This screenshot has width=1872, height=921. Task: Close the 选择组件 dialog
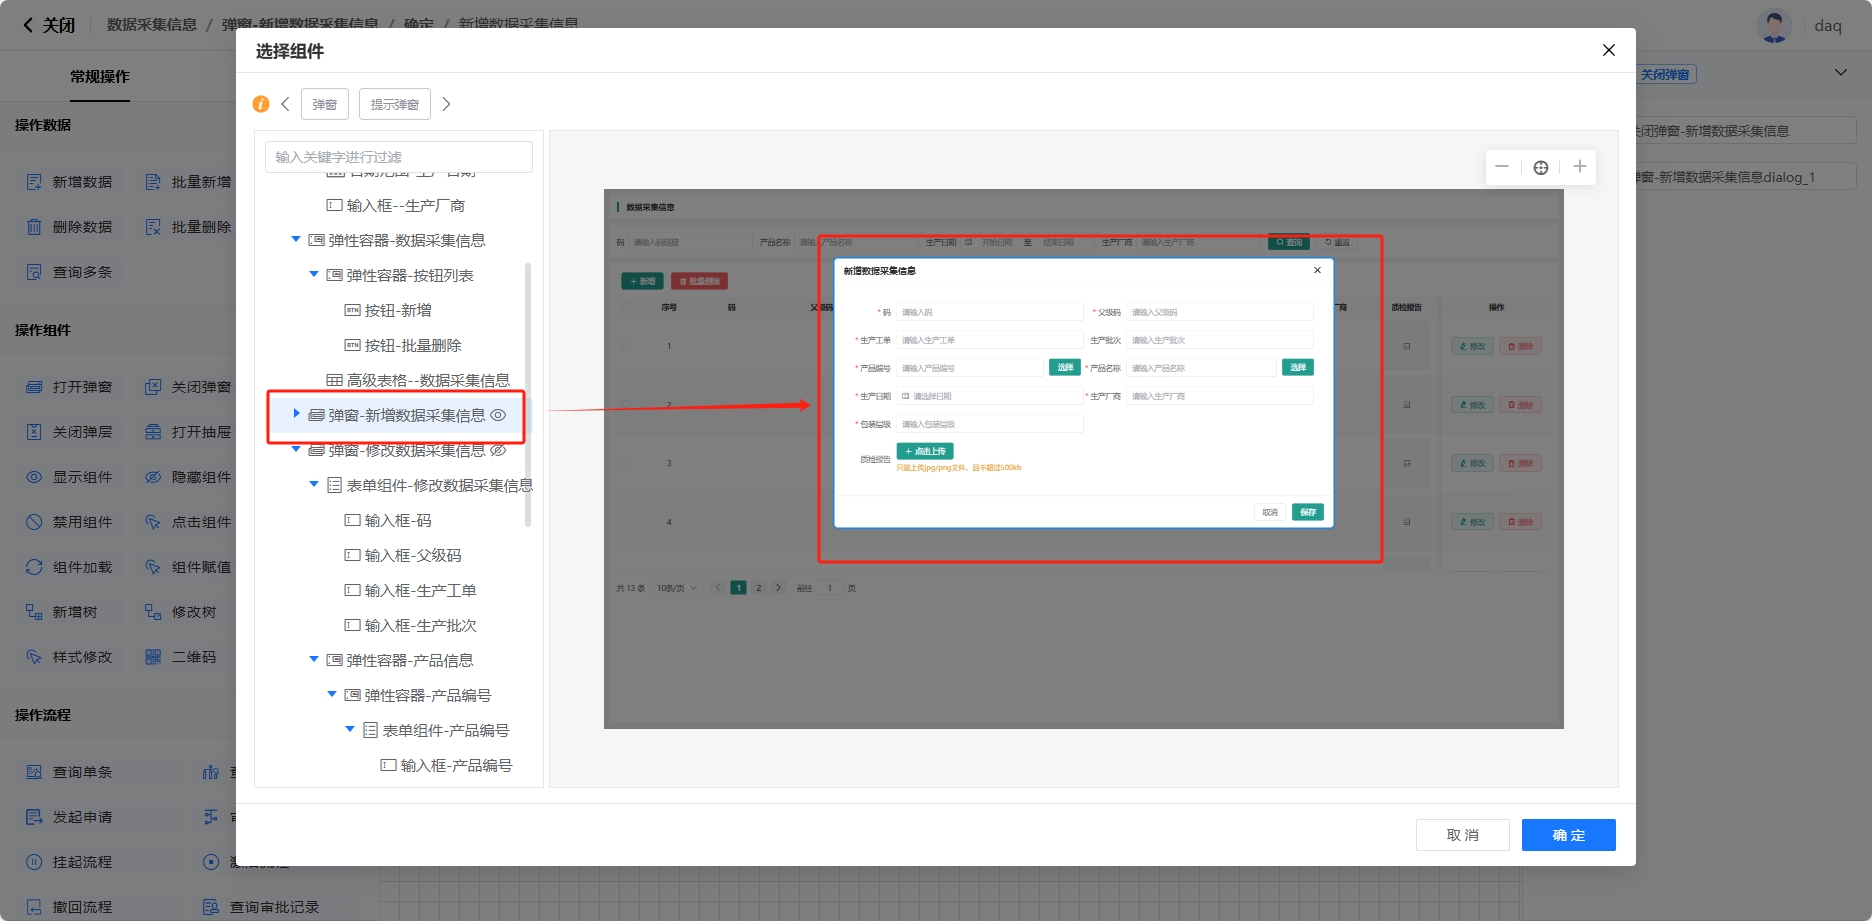(1608, 50)
